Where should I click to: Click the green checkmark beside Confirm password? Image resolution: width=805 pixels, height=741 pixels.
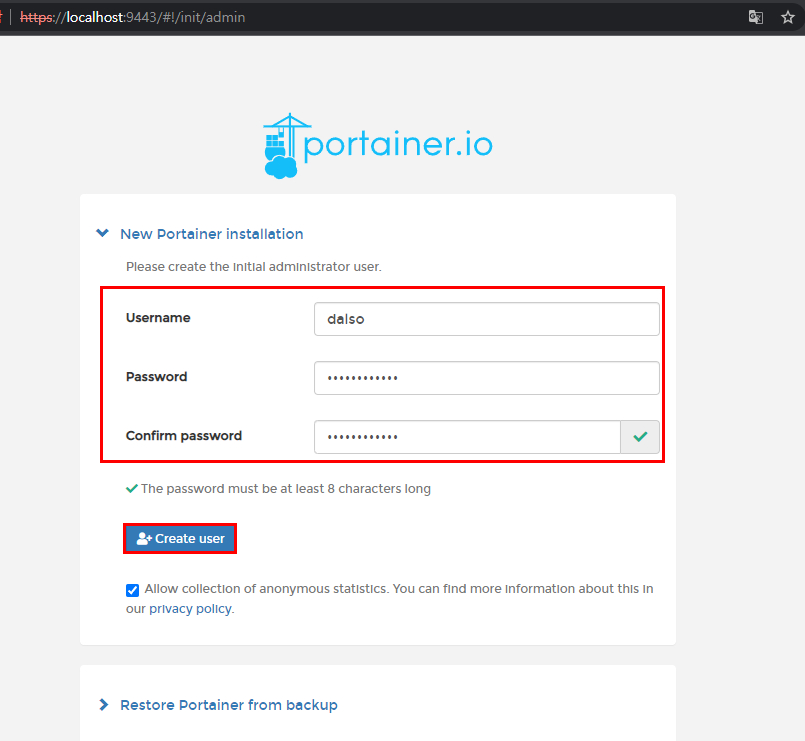[640, 437]
